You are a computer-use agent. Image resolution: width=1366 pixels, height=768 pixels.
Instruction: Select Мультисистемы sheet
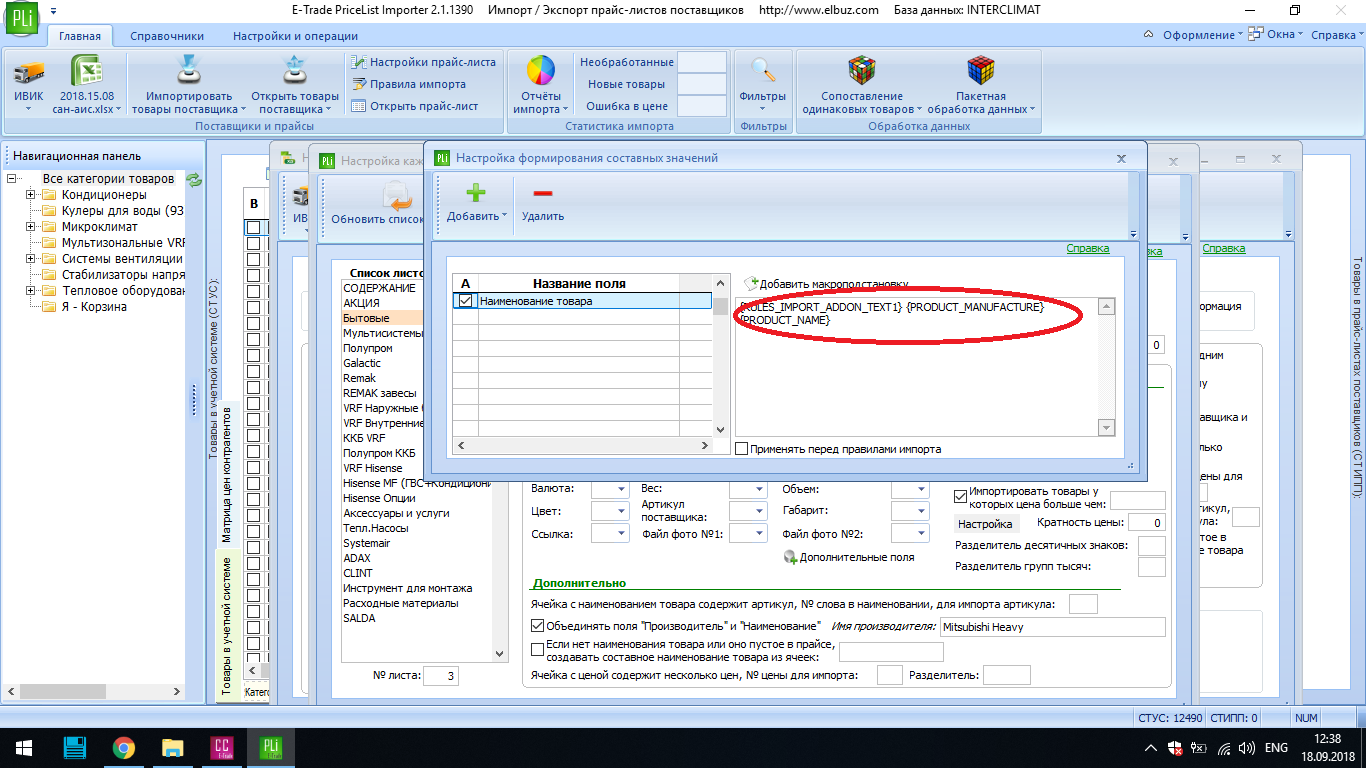[x=416, y=333]
